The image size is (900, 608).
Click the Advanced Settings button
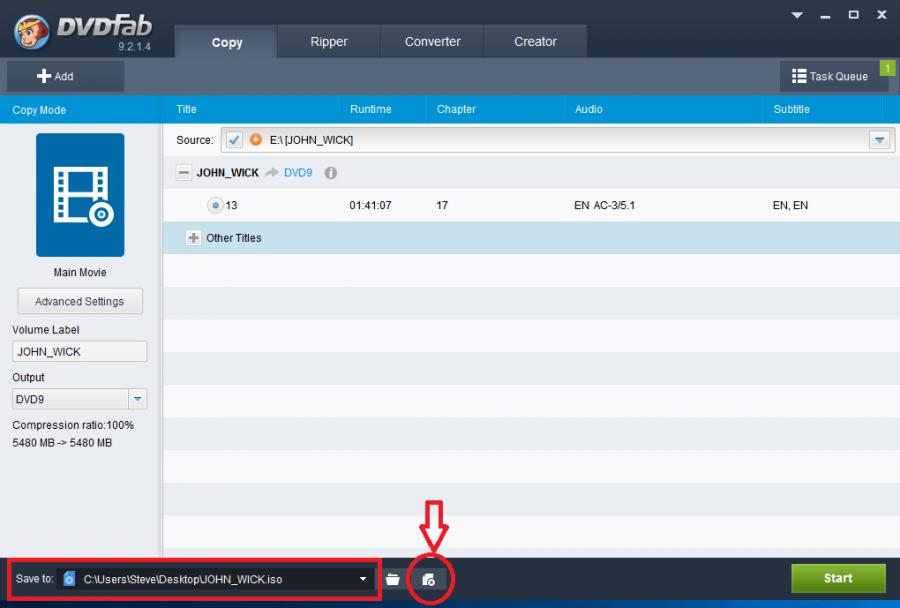pyautogui.click(x=80, y=301)
